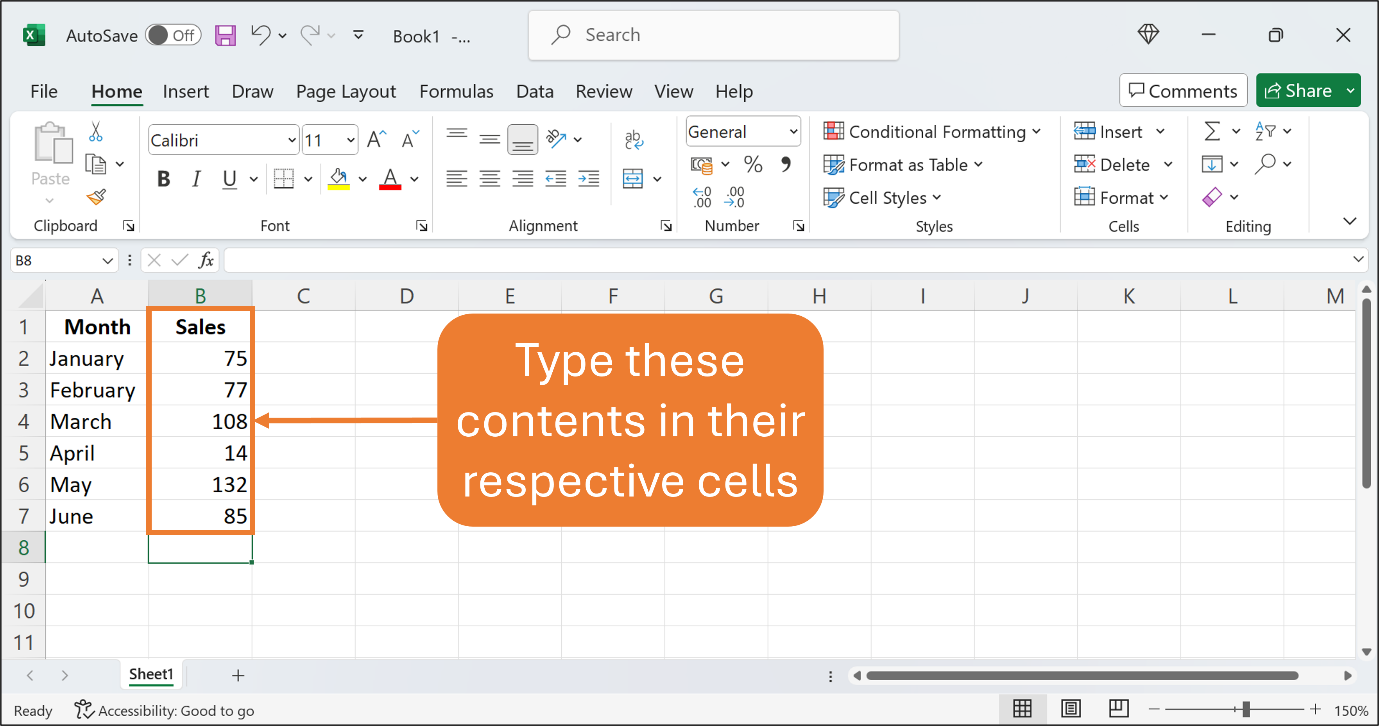Screen dimensions: 1379x726
Task: Click the Decrease Indent icon
Action: (557, 179)
